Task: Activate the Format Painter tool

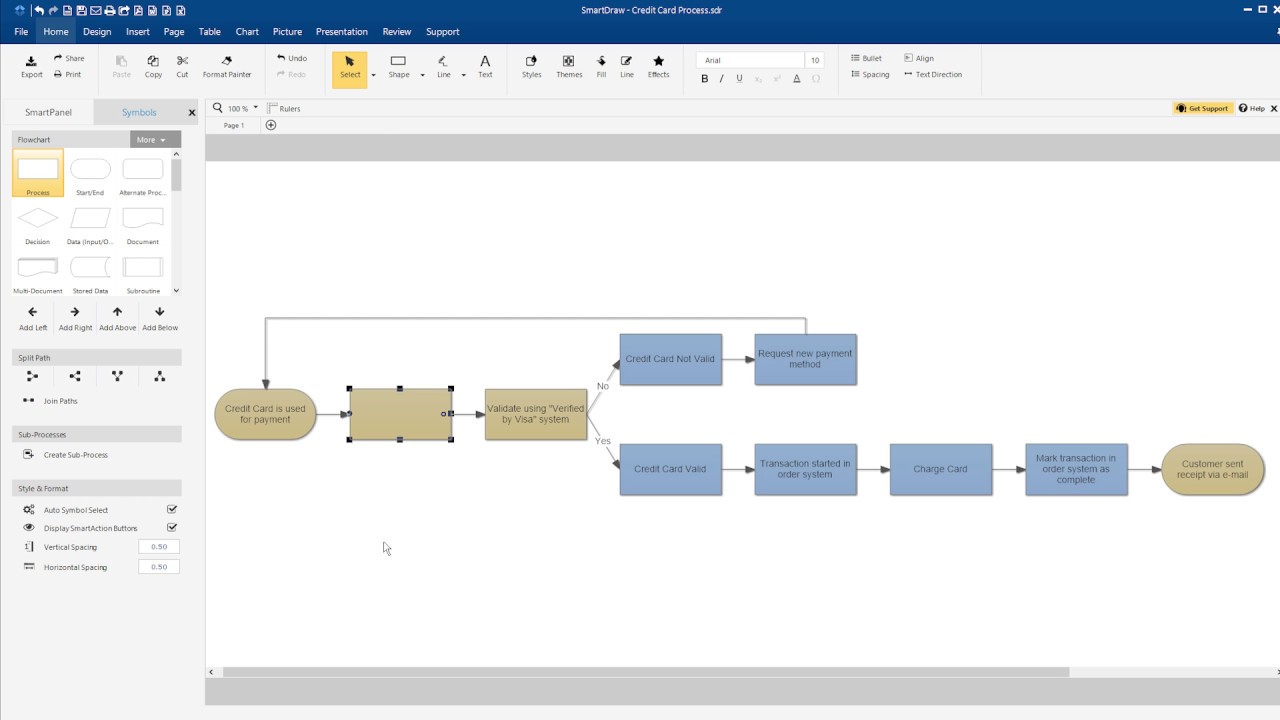Action: point(227,67)
